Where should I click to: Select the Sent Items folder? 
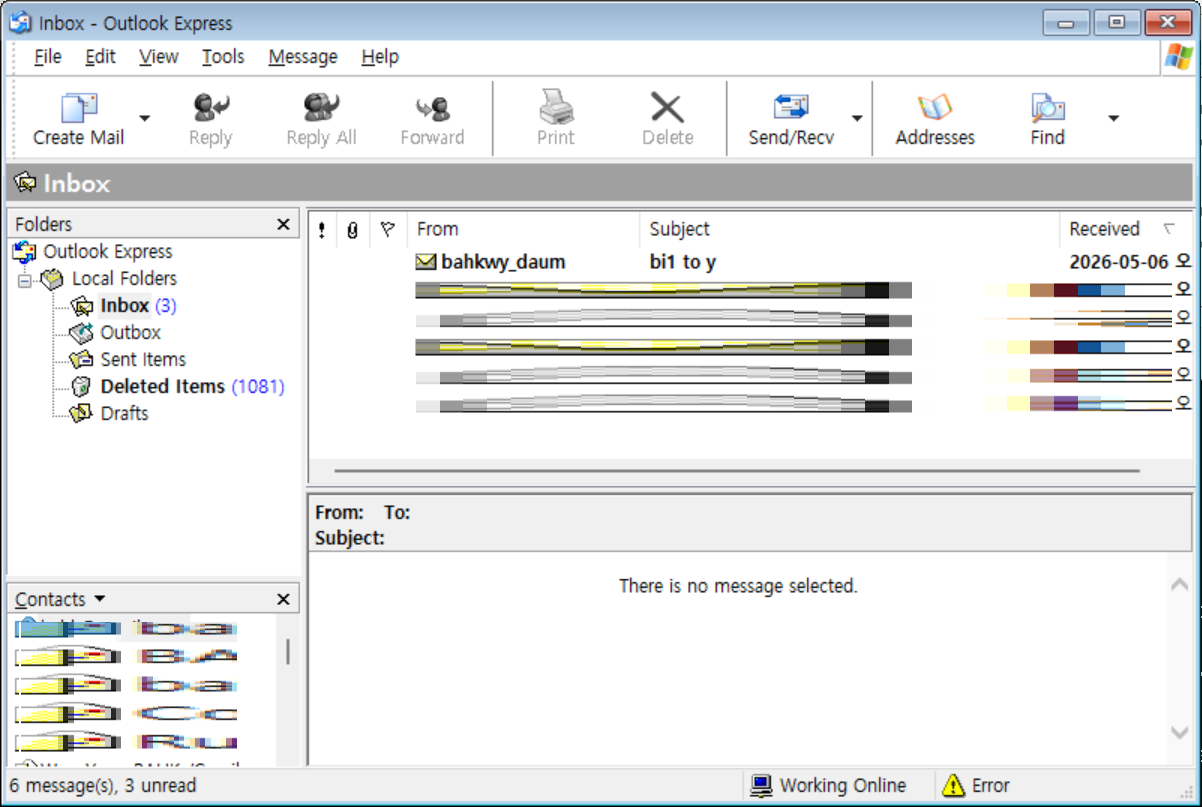143,360
